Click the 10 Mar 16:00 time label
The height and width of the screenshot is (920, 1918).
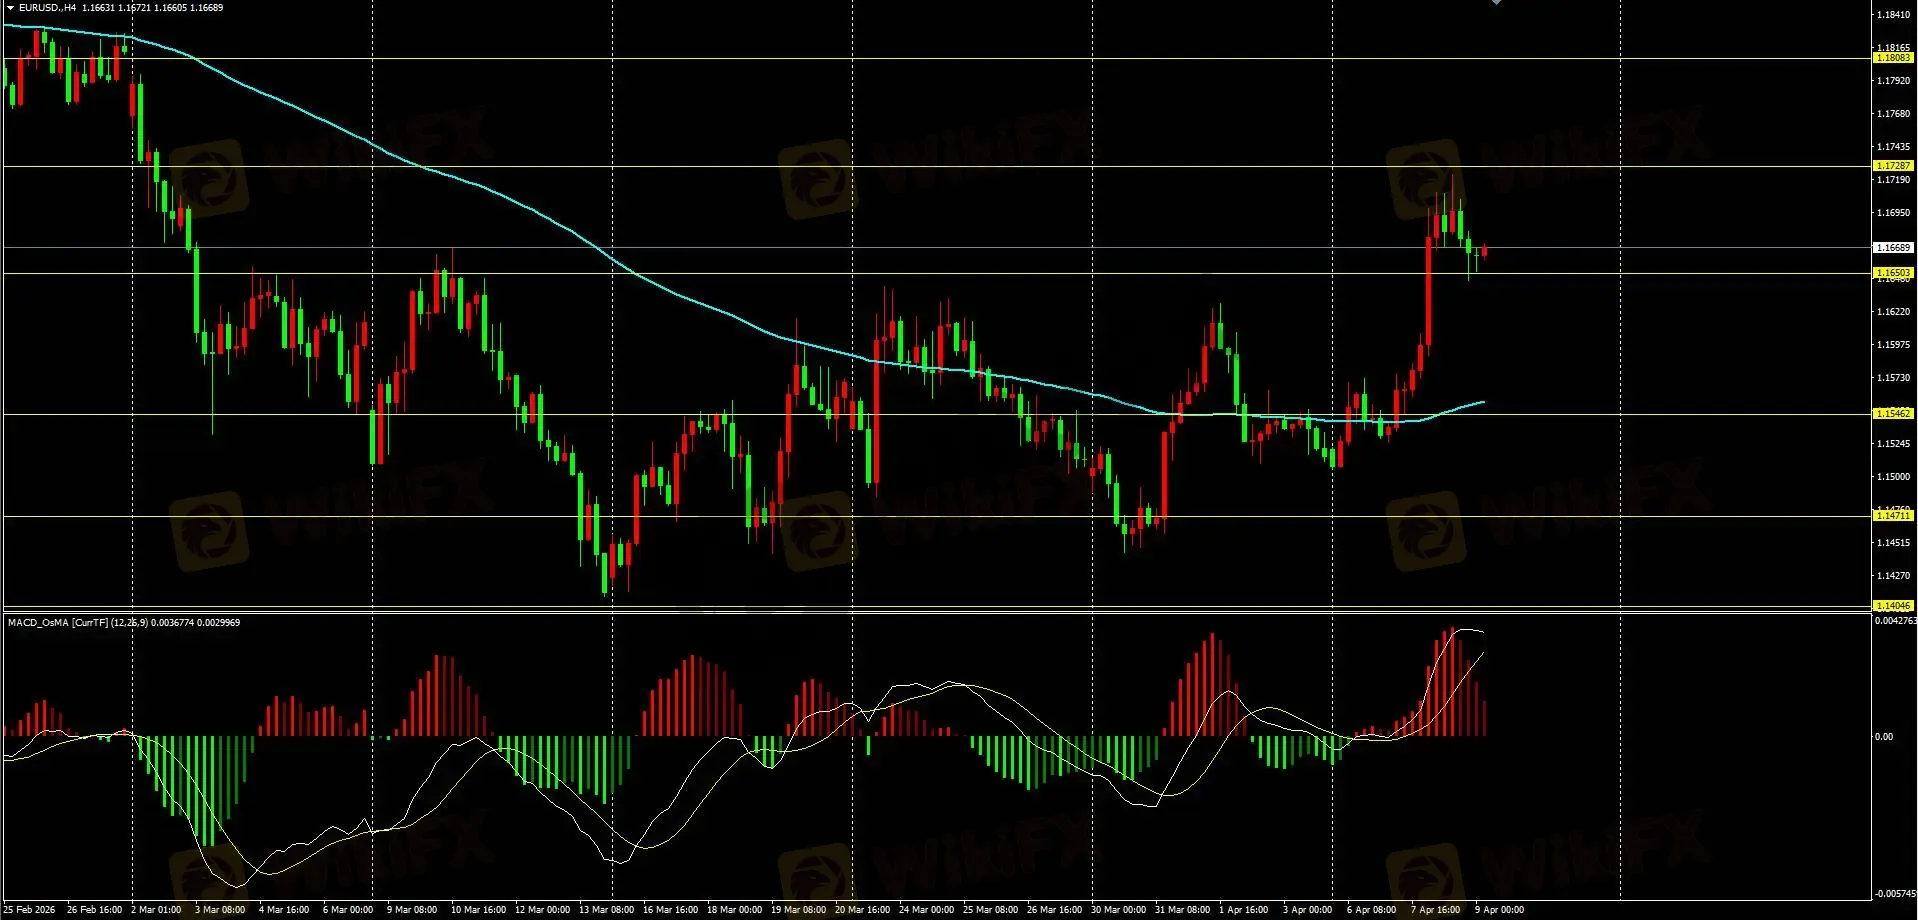point(478,910)
